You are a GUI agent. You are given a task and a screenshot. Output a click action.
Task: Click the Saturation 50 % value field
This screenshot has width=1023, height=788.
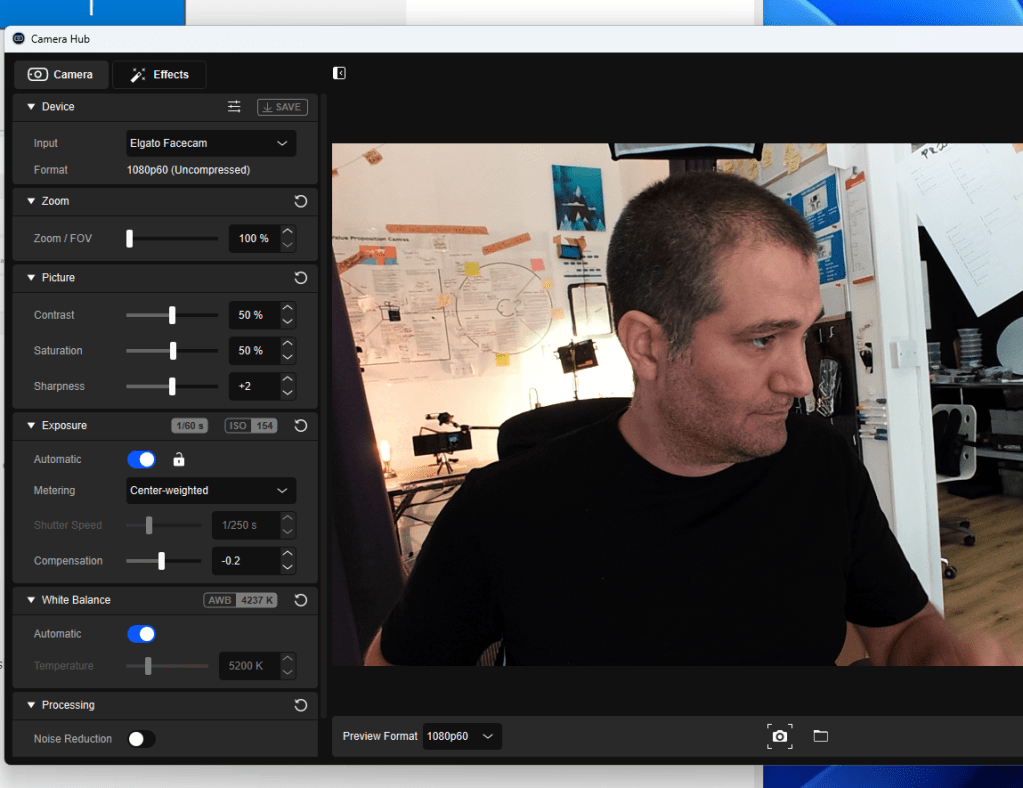[254, 350]
